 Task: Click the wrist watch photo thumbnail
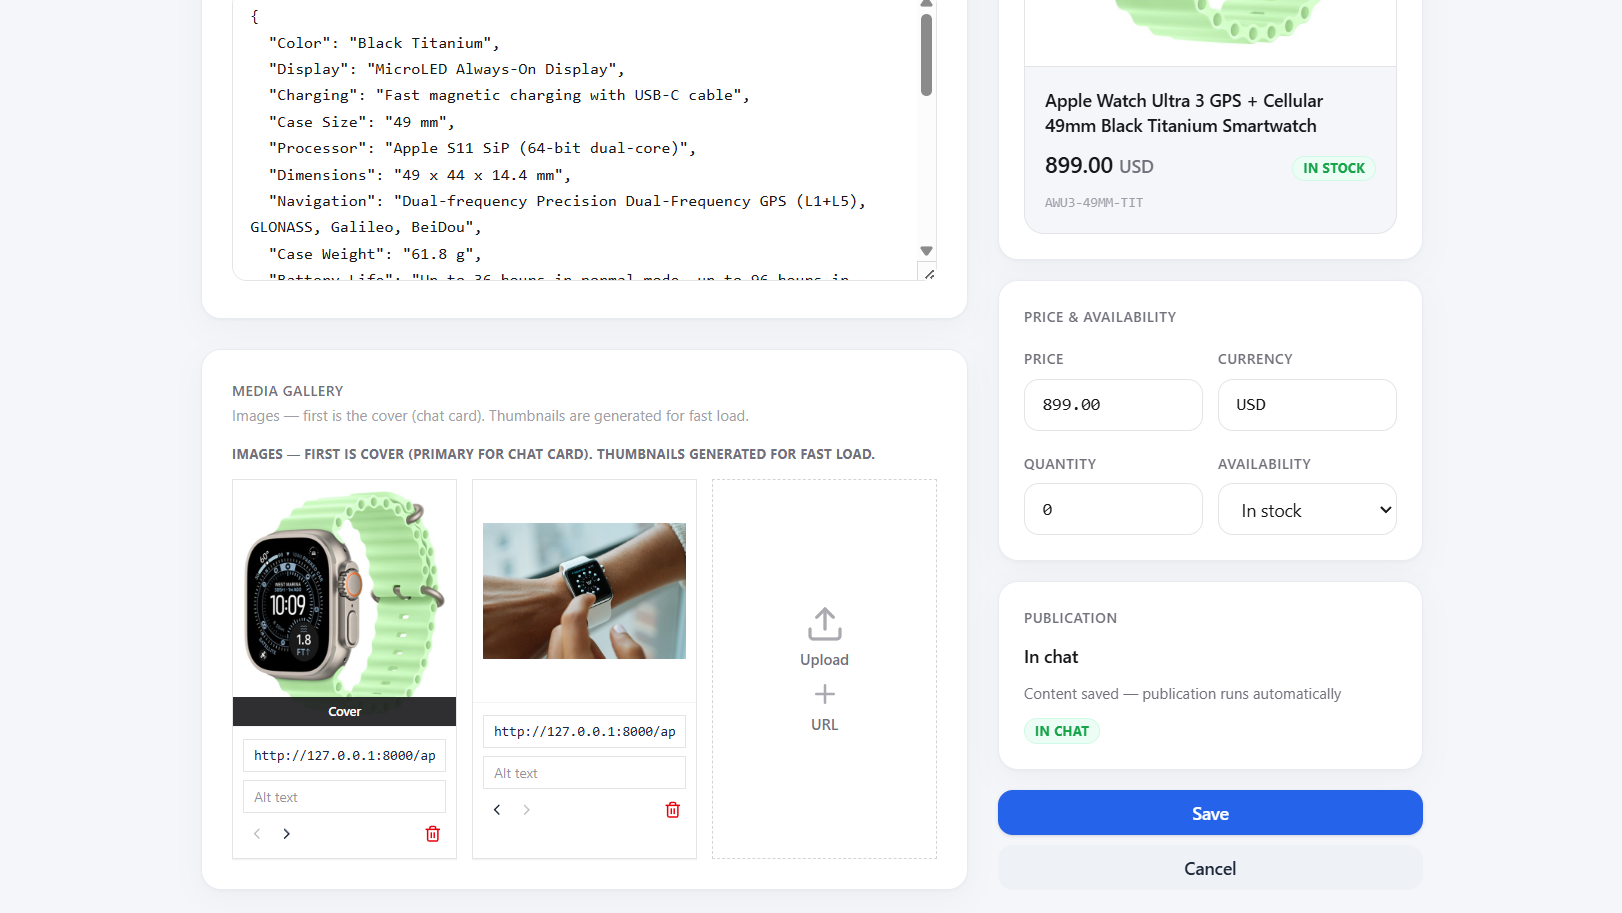pos(584,591)
